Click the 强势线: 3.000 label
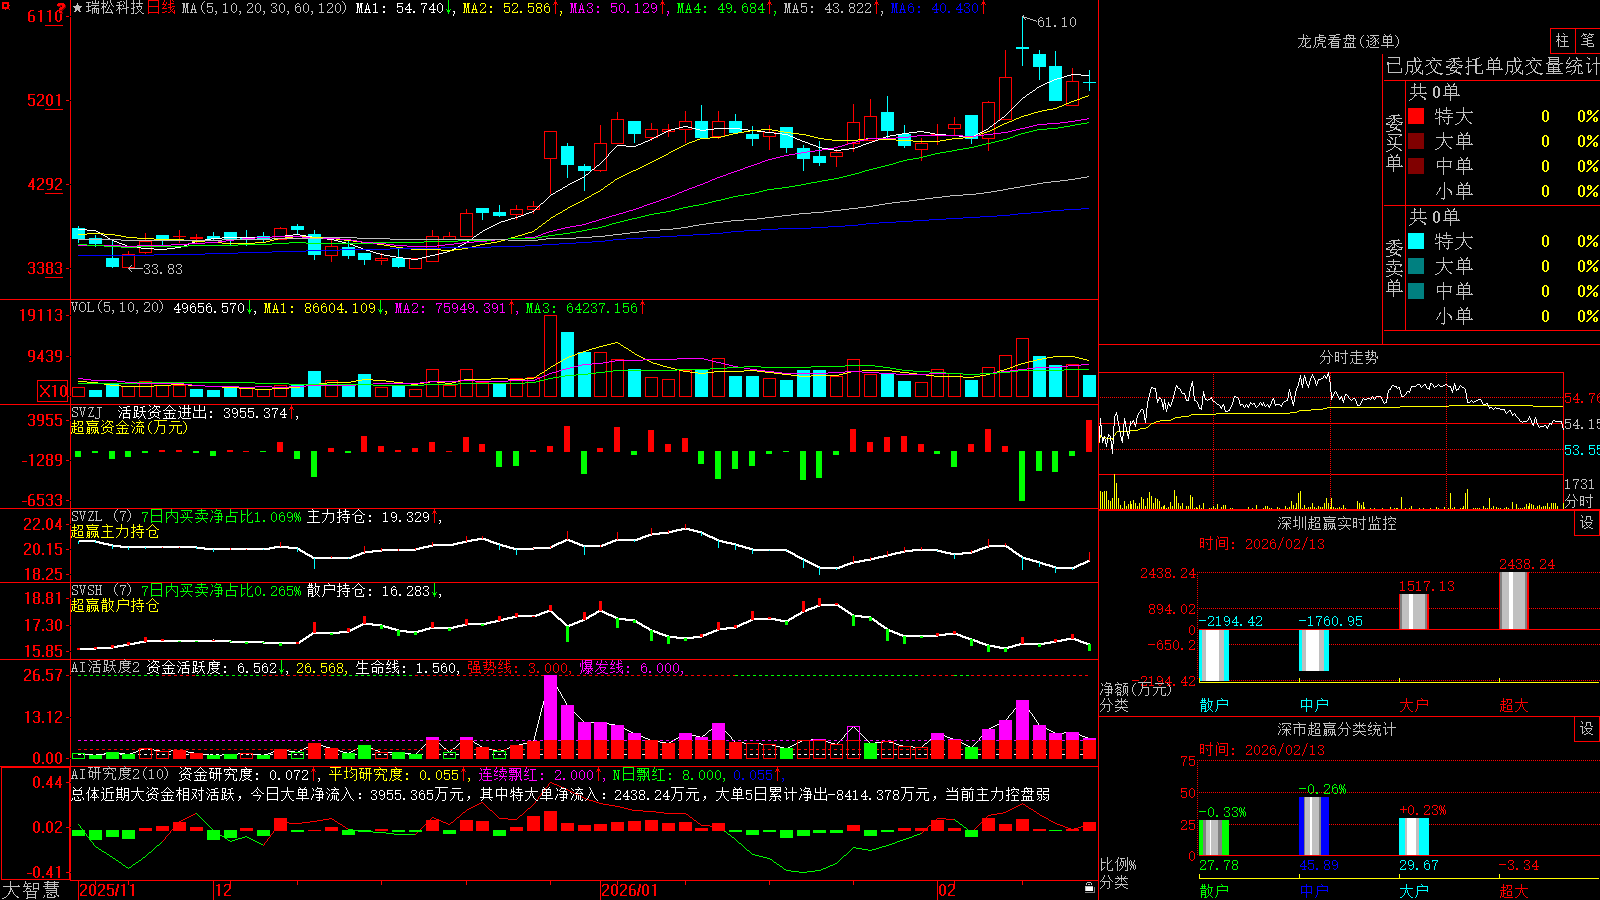This screenshot has width=1600, height=900. (x=518, y=668)
